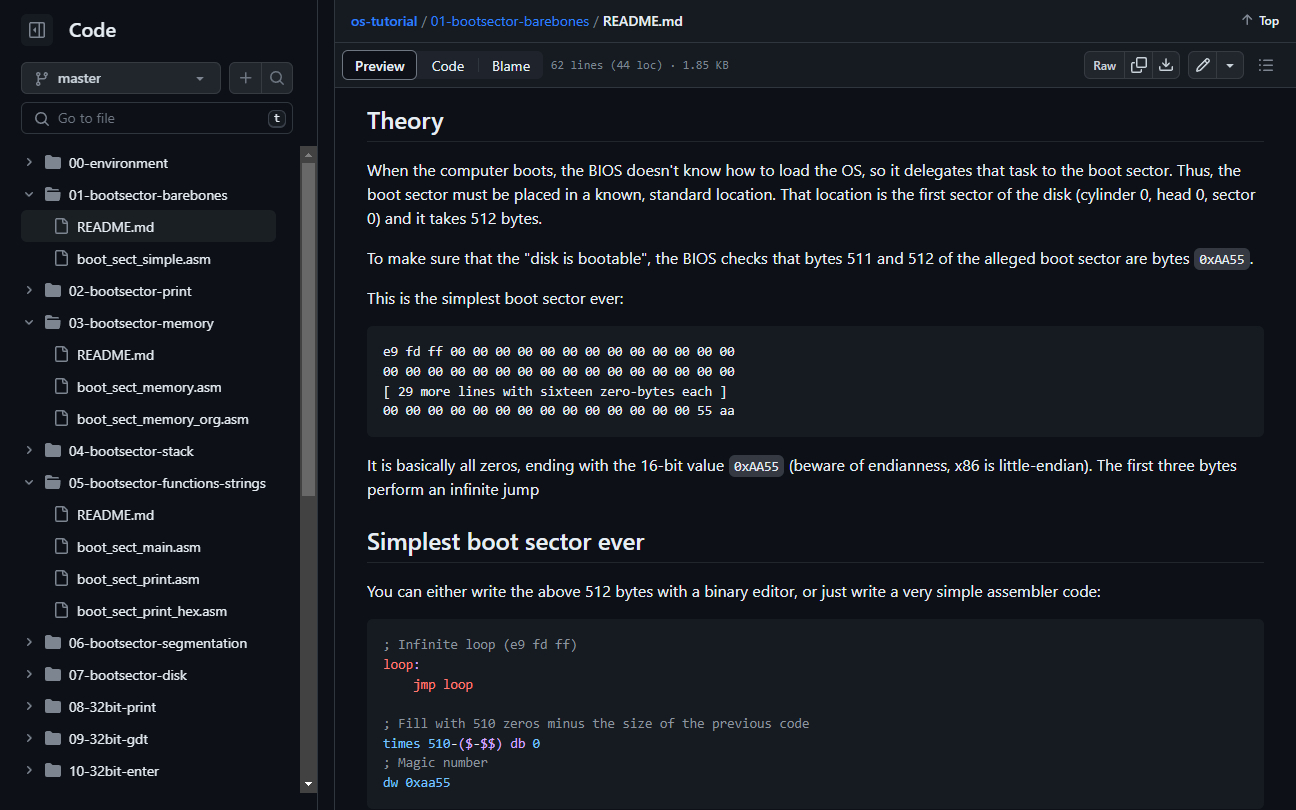
Task: Copy the raw file contents
Action: (1139, 64)
